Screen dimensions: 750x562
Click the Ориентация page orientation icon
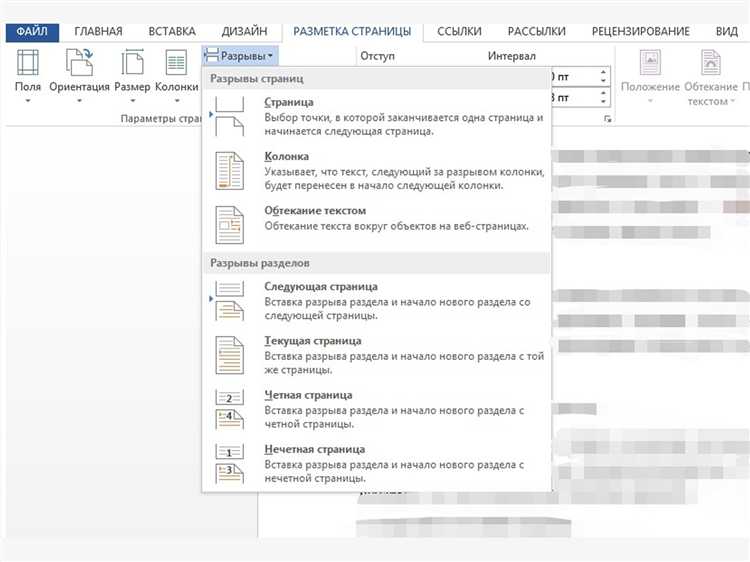tap(79, 62)
